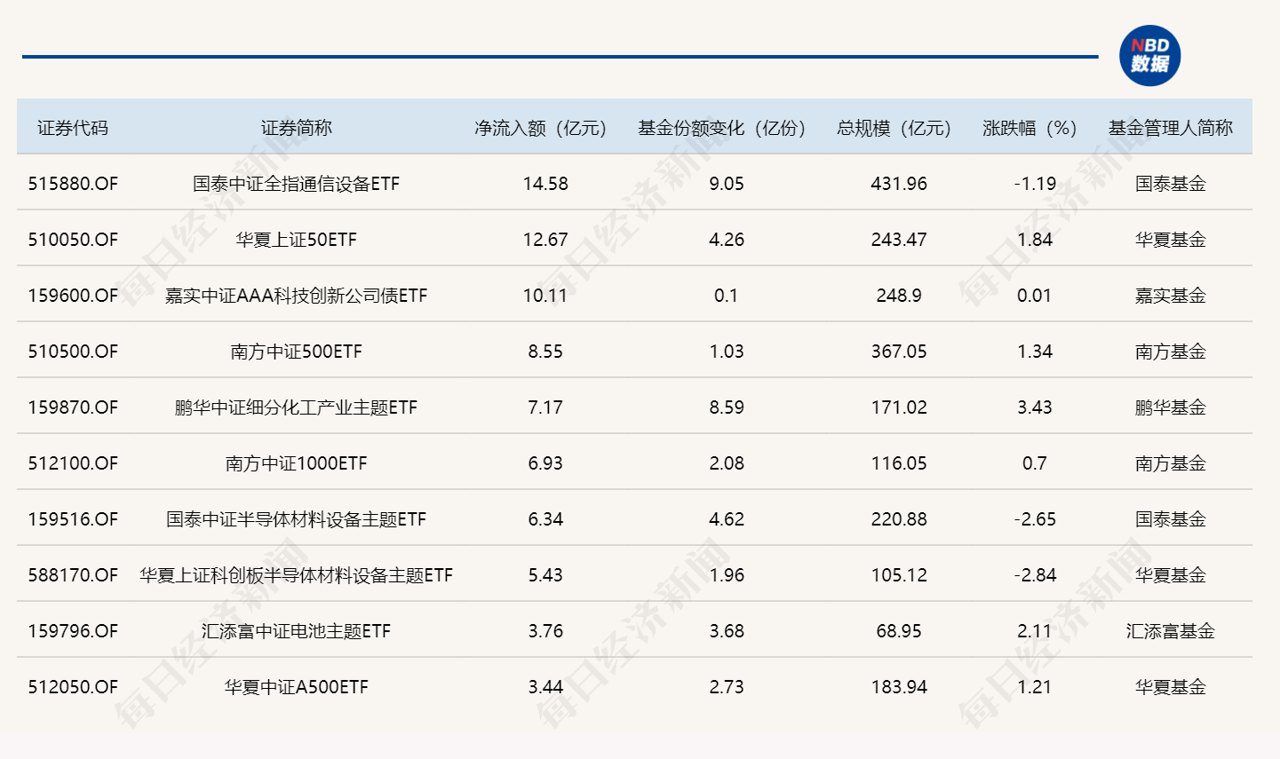Select change percent value -2.84
Screen dimensions: 1280x759
[1034, 576]
